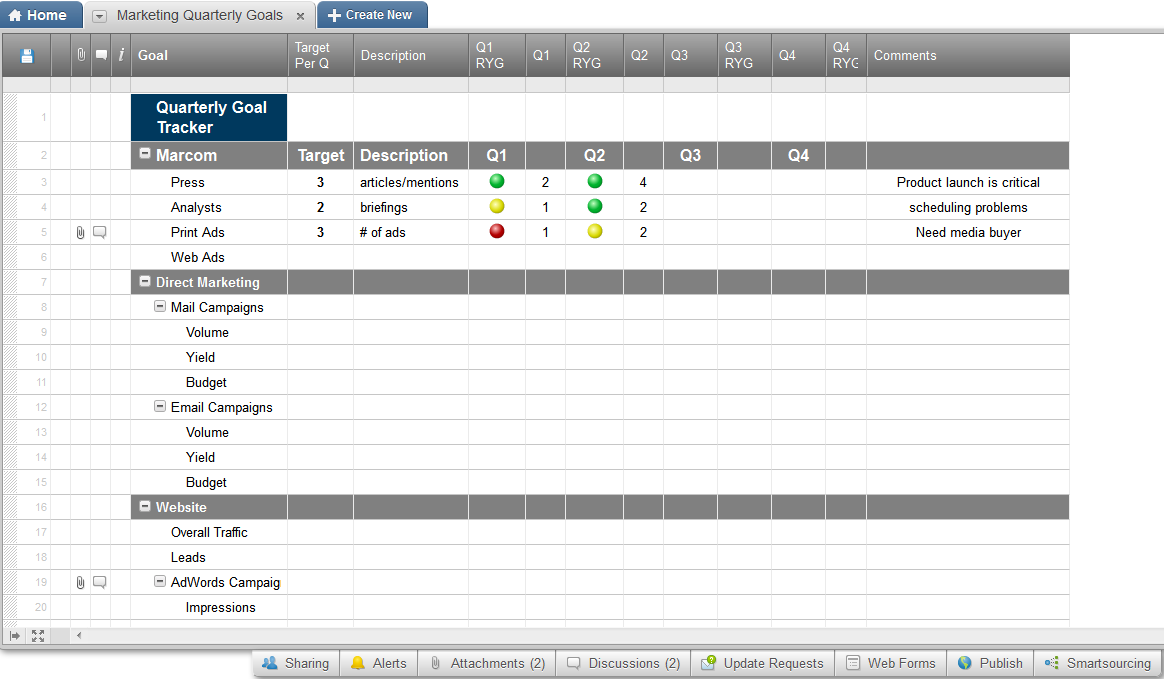Viewport: 1164px width, 679px height.
Task: Click the yellow Q2 status ball for Print Ads
Action: pos(595,232)
